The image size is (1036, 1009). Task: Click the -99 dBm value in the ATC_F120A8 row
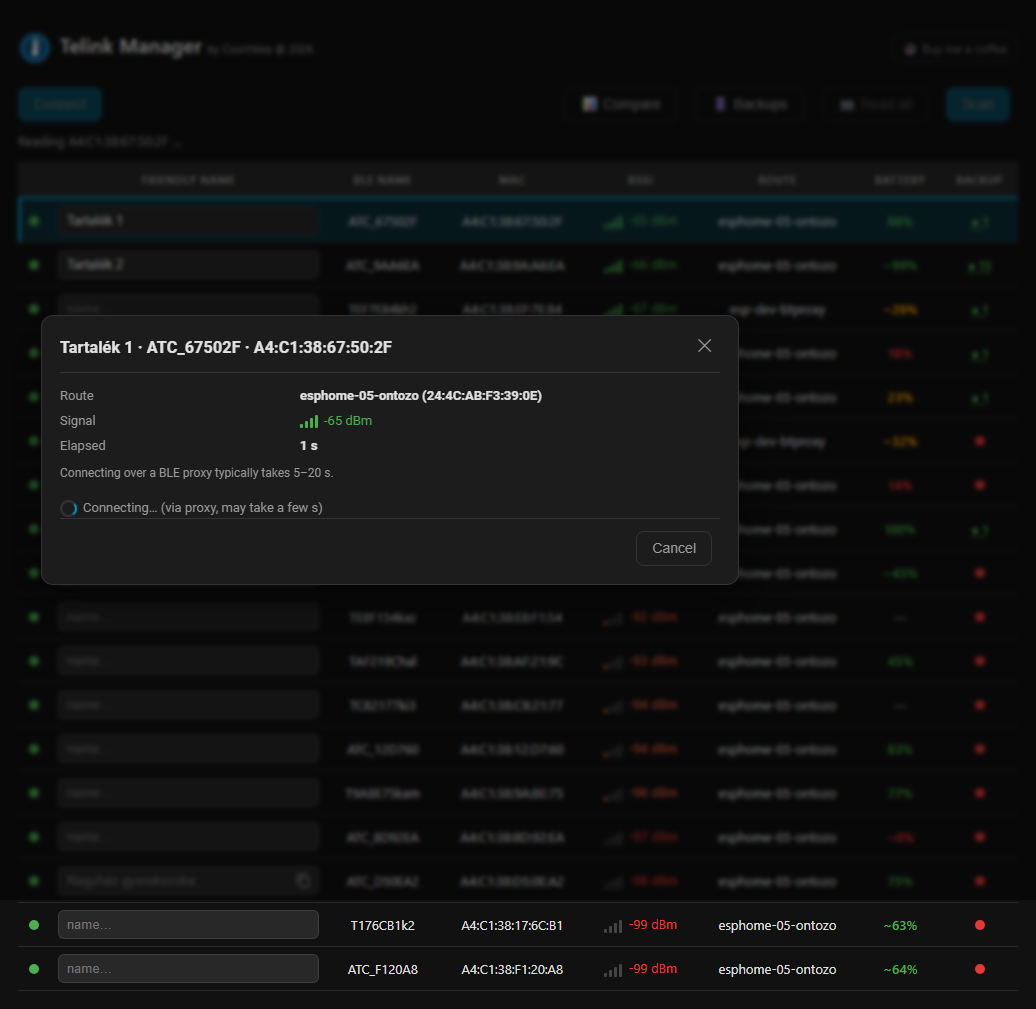tap(652, 969)
